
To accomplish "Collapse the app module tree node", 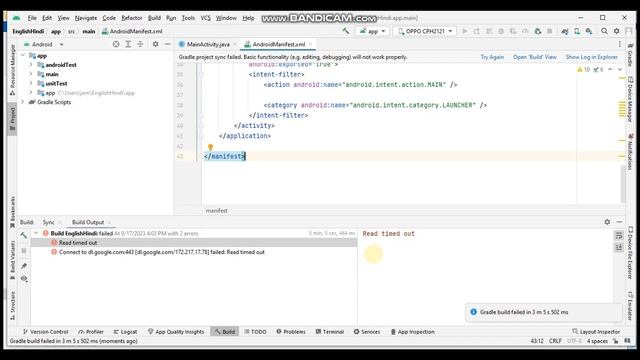I will point(23,56).
